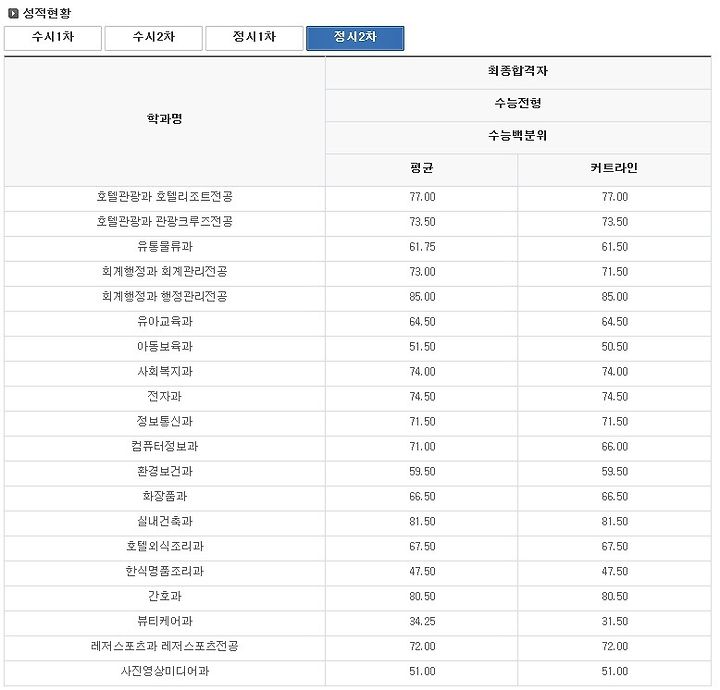
Task: Click the 학과명 column header
Action: click(x=164, y=119)
